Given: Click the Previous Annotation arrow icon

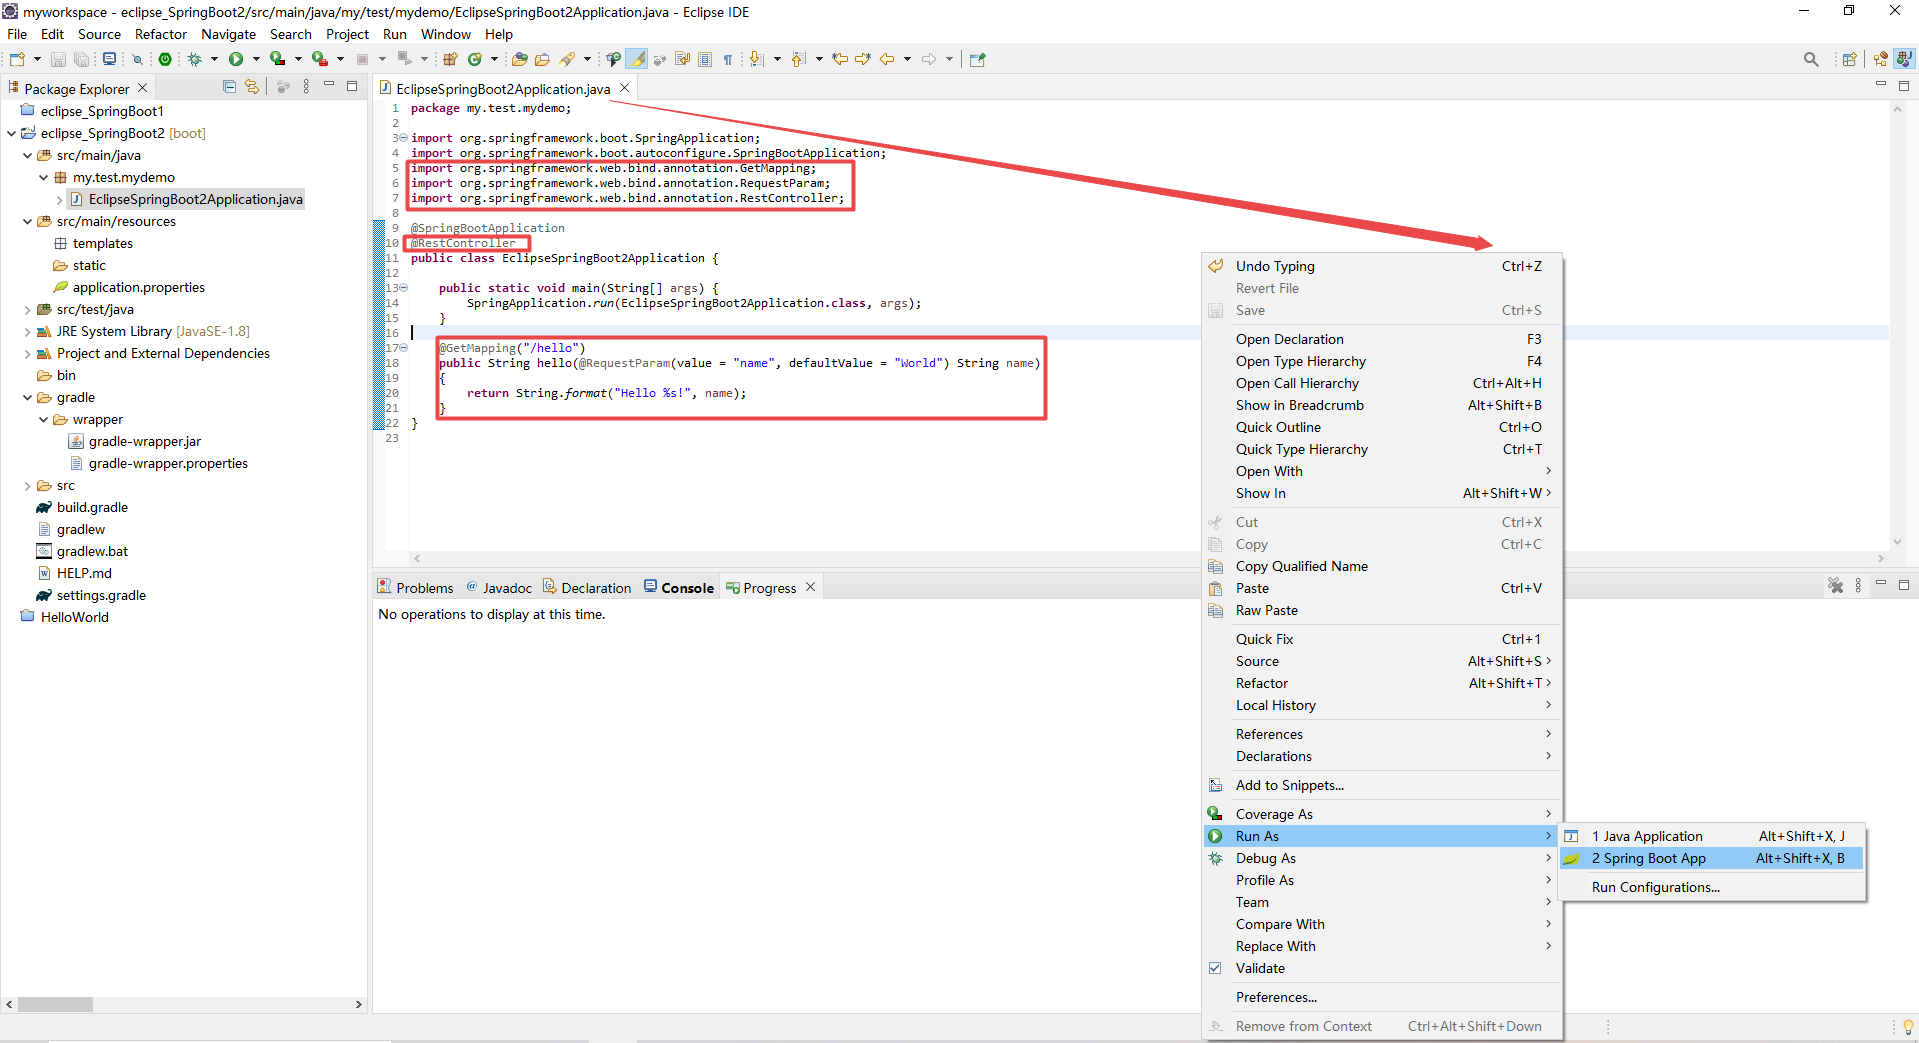Looking at the screenshot, I should pyautogui.click(x=797, y=59).
